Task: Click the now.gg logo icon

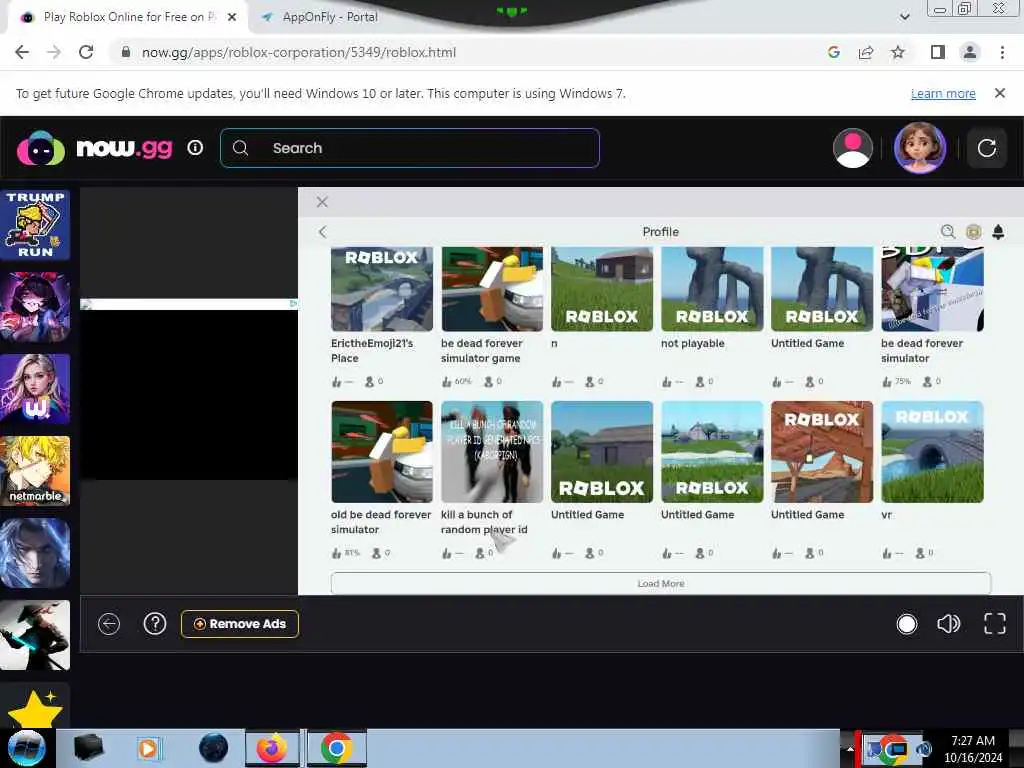Action: click(40, 149)
